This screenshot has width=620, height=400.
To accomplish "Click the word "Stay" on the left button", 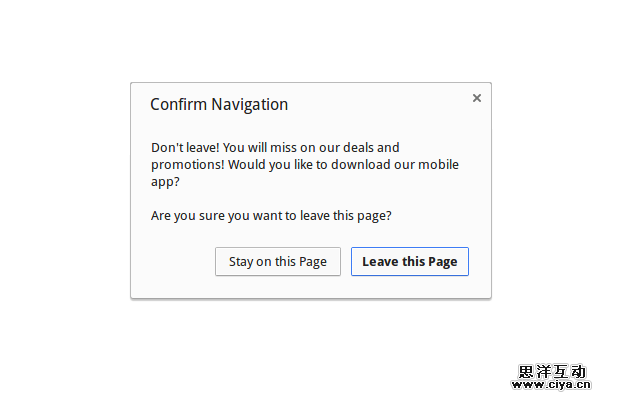I will click(x=241, y=262).
